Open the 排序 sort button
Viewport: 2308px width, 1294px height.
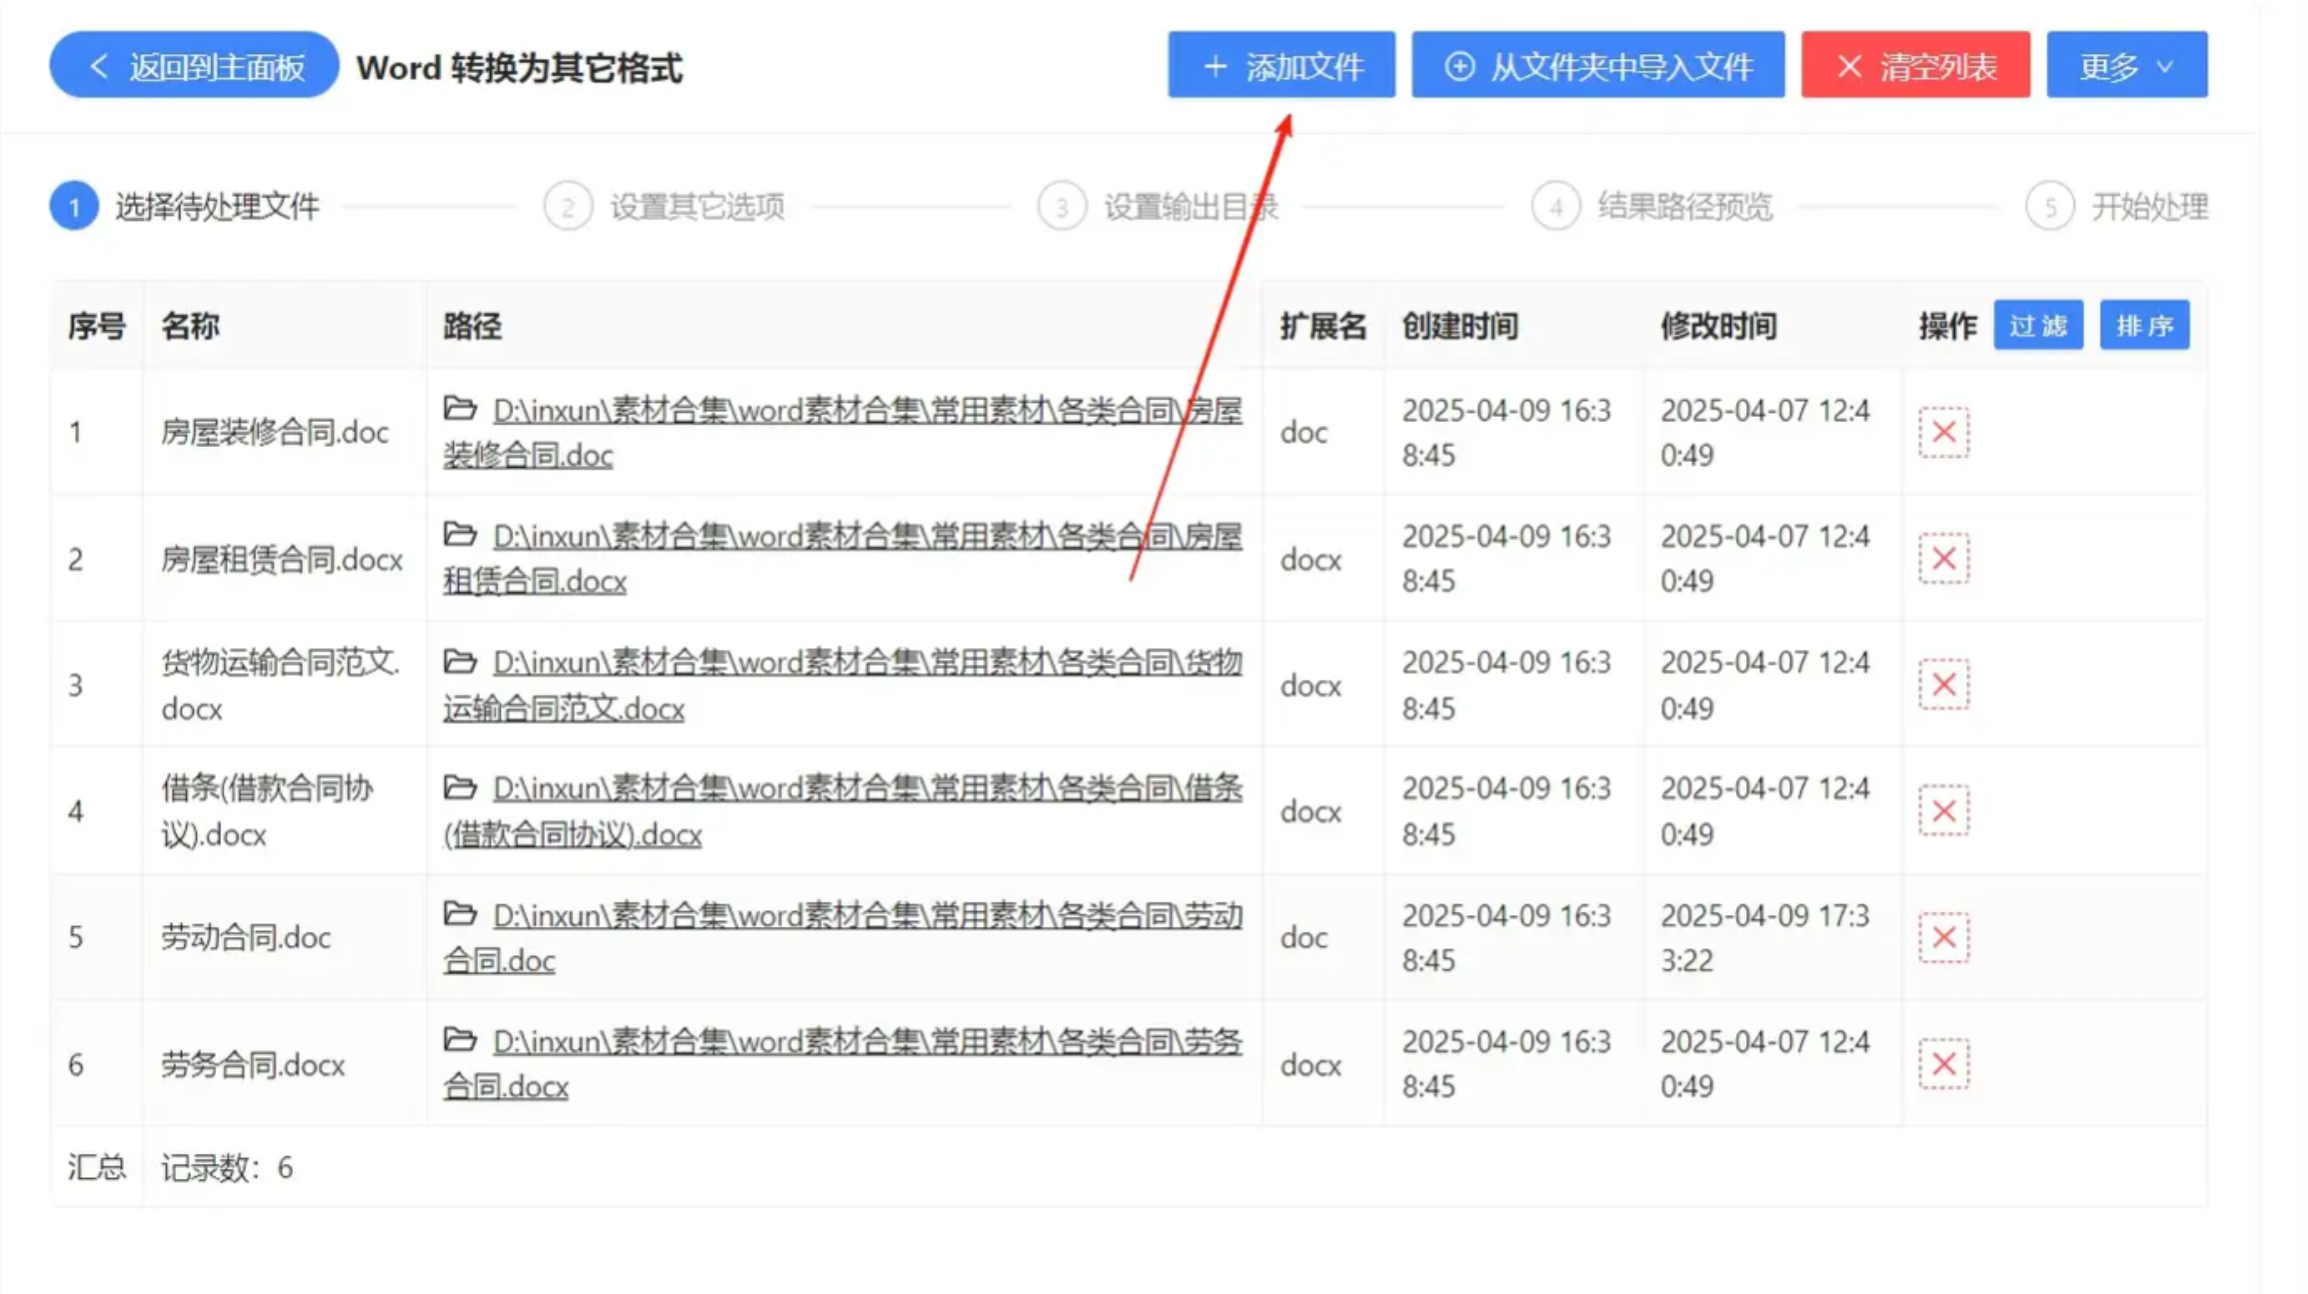point(2144,325)
